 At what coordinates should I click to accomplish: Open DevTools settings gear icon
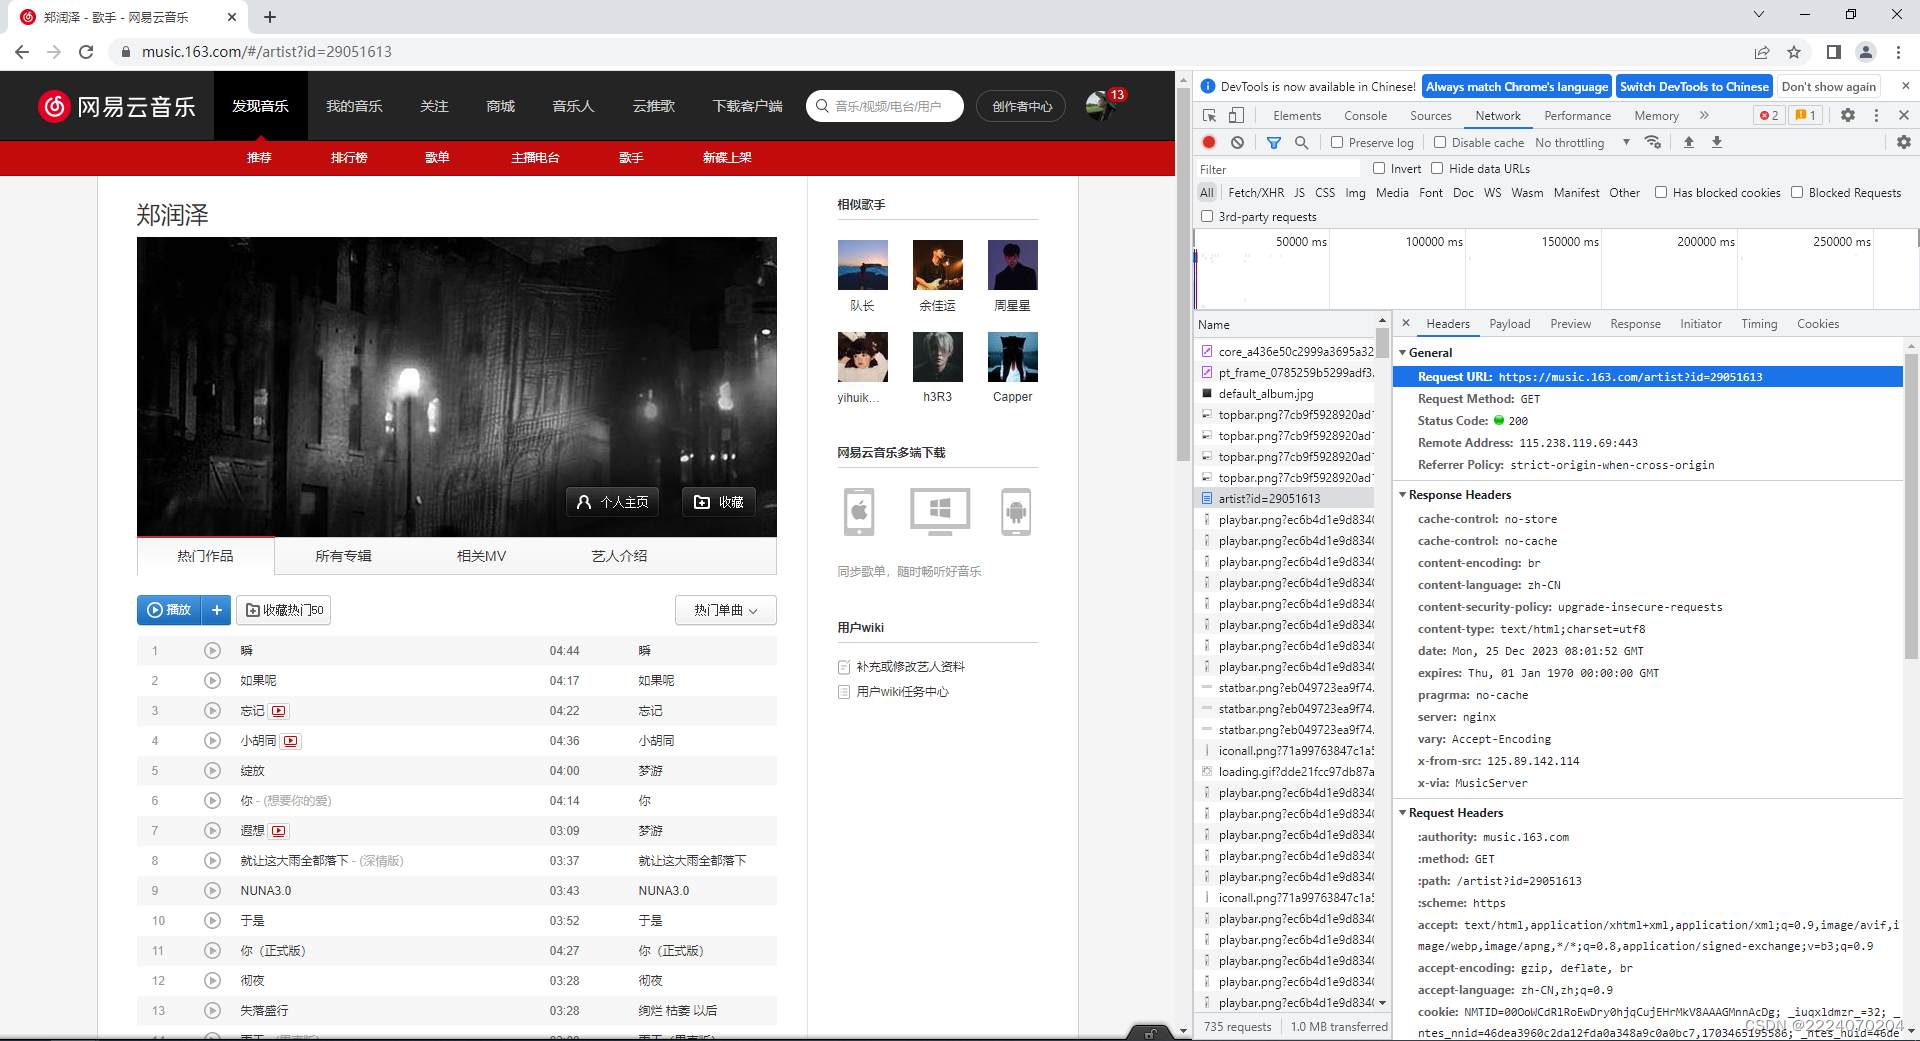[x=1848, y=116]
